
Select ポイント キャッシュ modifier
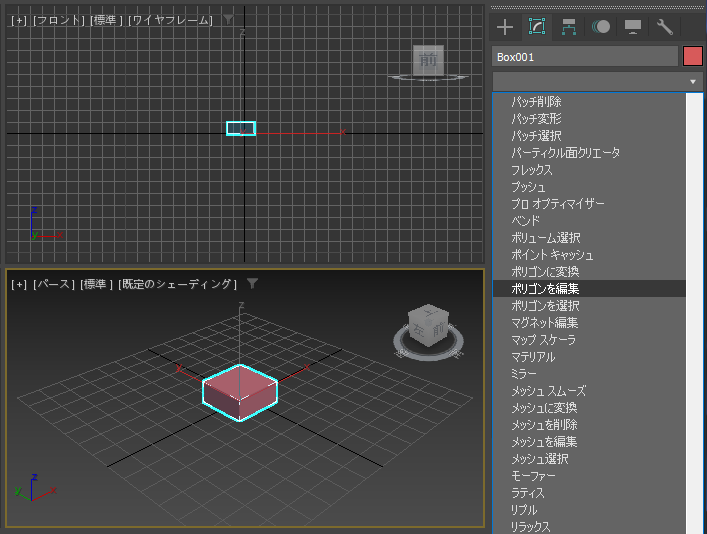click(x=589, y=255)
